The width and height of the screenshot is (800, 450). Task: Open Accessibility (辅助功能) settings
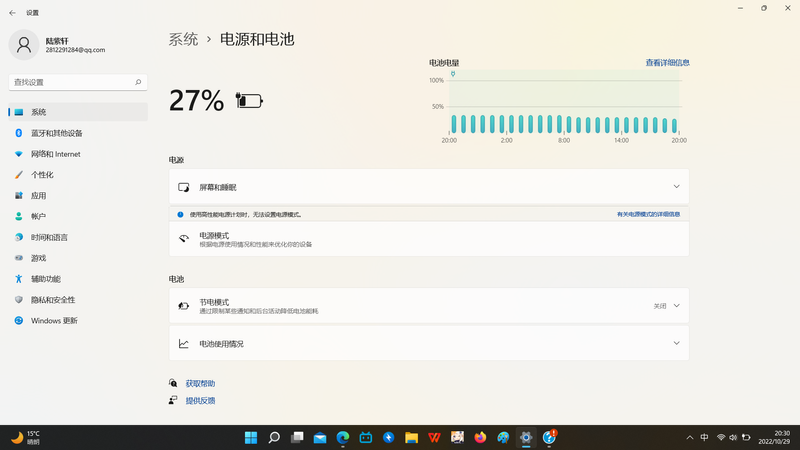tap(45, 279)
